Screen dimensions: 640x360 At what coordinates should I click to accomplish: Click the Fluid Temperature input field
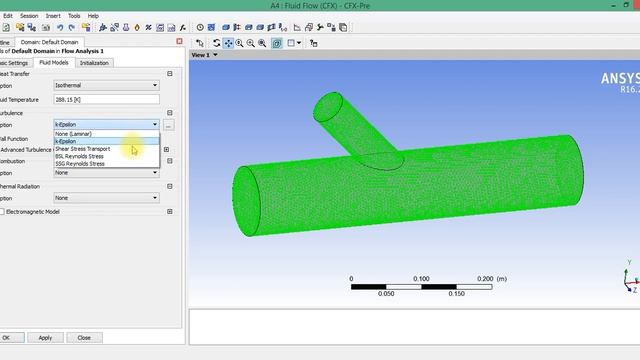click(x=106, y=99)
